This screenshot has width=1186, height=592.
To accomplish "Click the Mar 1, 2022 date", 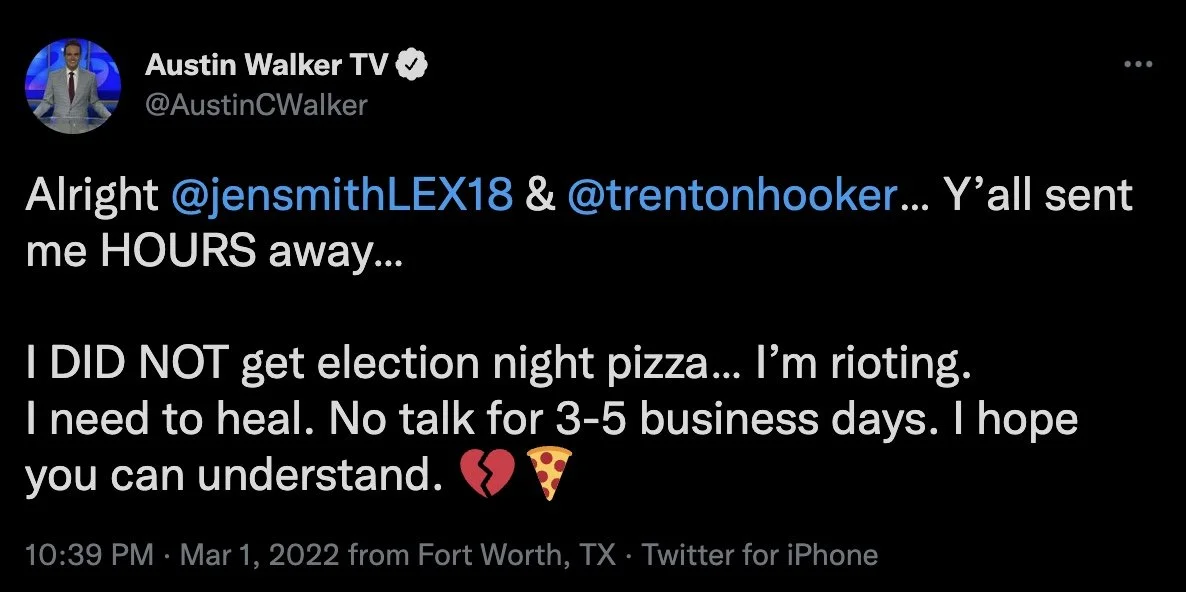I will click(259, 556).
